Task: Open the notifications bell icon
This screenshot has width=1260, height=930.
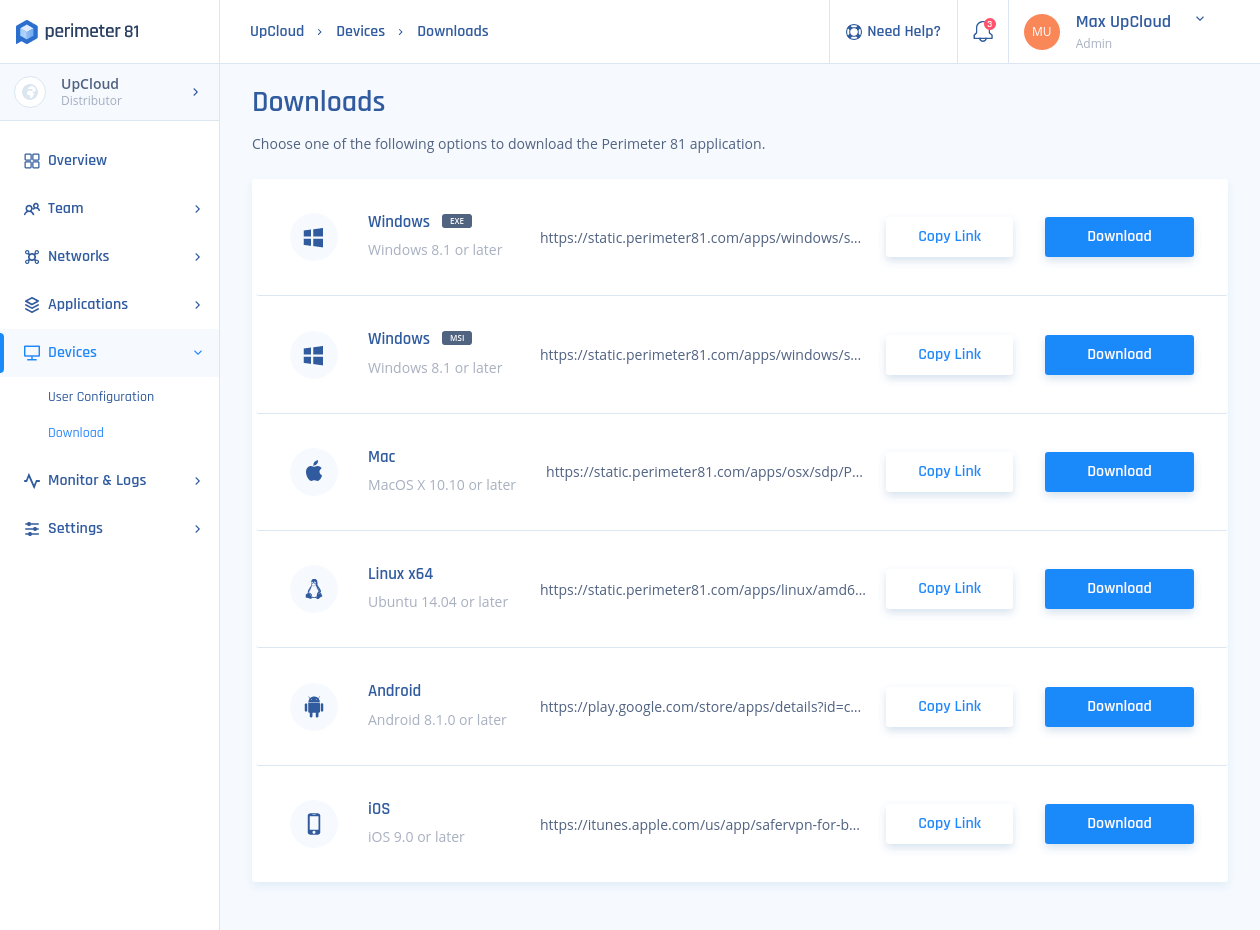Action: click(x=983, y=32)
